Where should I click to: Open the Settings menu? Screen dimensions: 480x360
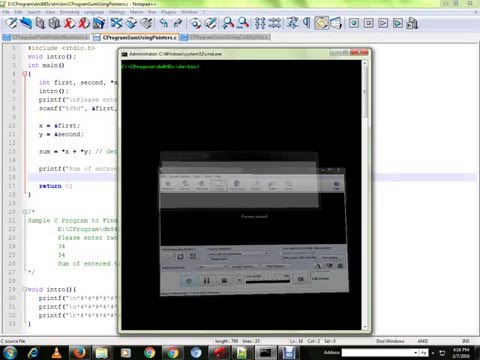(x=117, y=12)
